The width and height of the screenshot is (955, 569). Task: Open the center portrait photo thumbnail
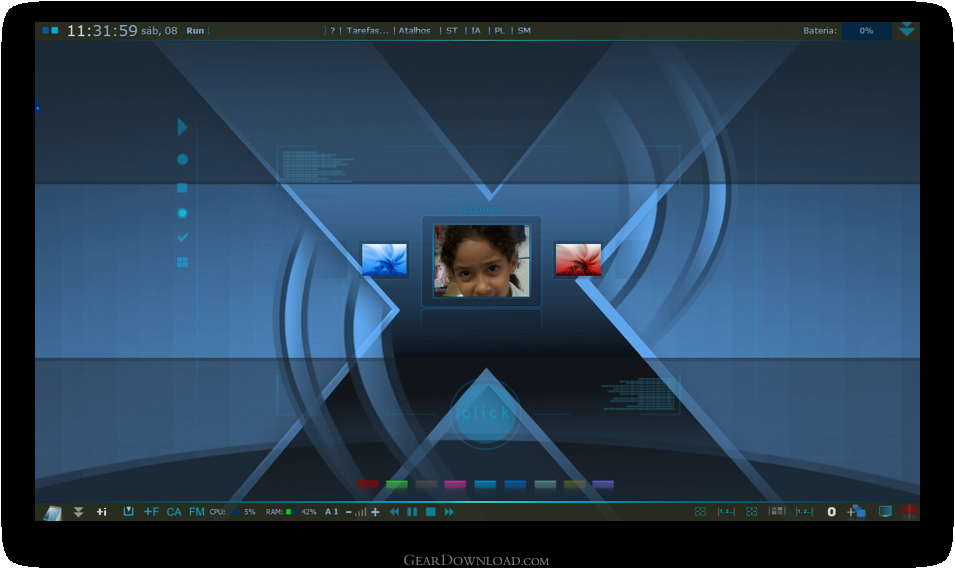pyautogui.click(x=481, y=261)
